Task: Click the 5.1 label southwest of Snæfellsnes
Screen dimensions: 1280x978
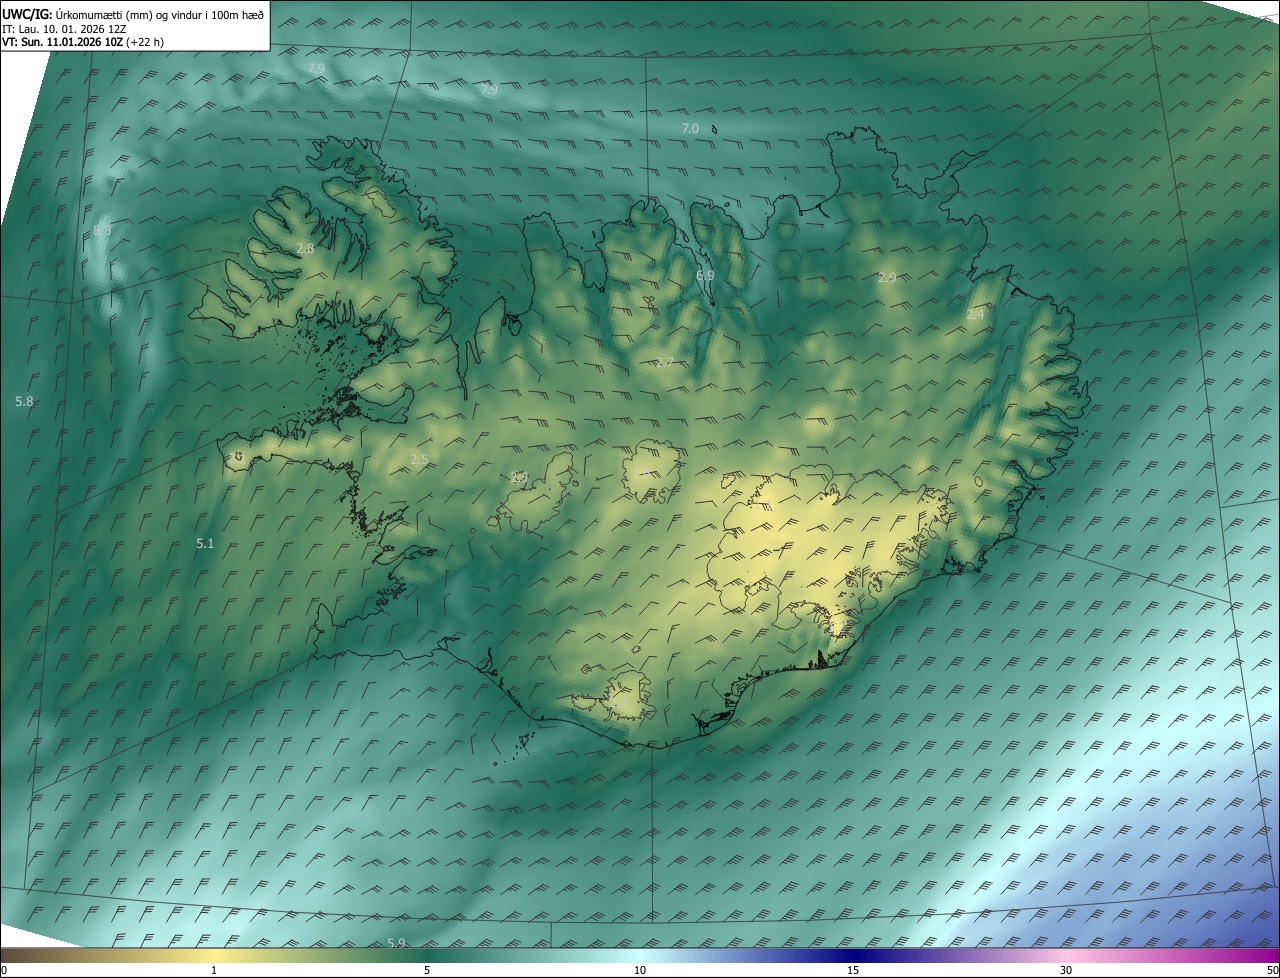Action: pyautogui.click(x=205, y=543)
